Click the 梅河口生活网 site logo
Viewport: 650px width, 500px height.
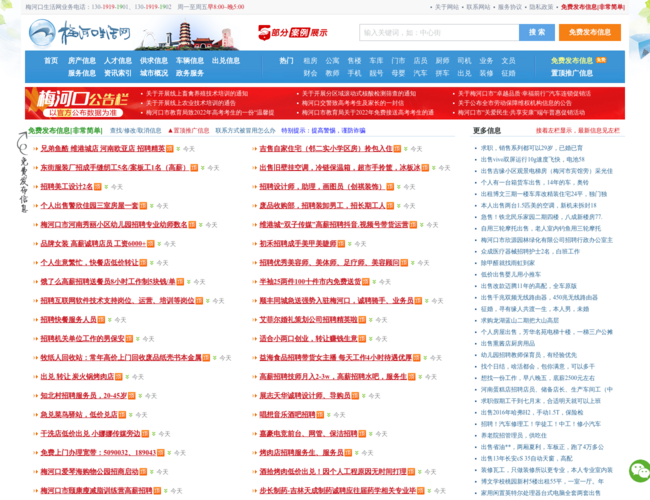click(x=80, y=33)
